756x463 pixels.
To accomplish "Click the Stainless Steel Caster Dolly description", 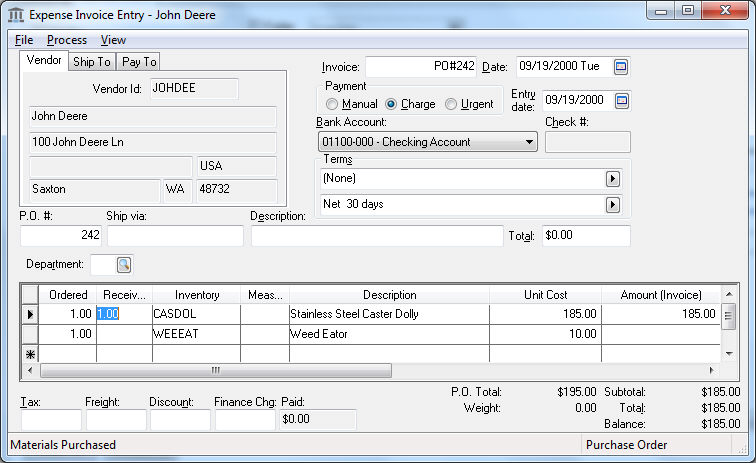I will point(389,314).
